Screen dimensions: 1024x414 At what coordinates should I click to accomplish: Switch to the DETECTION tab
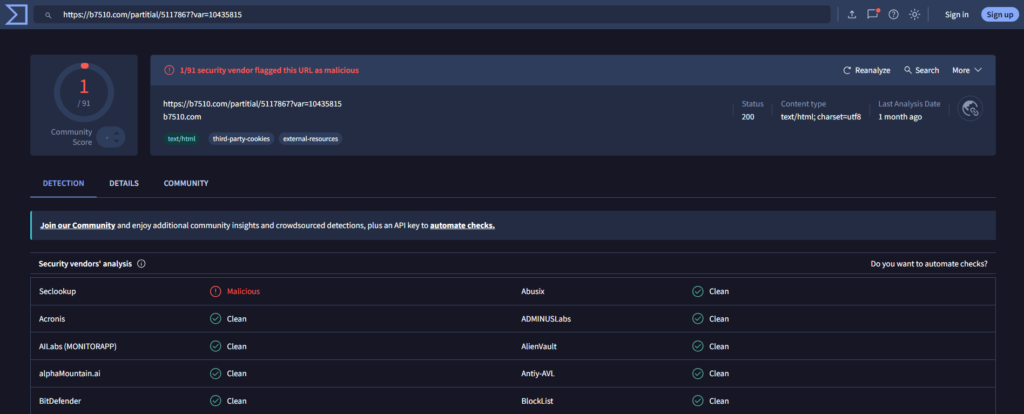63,183
